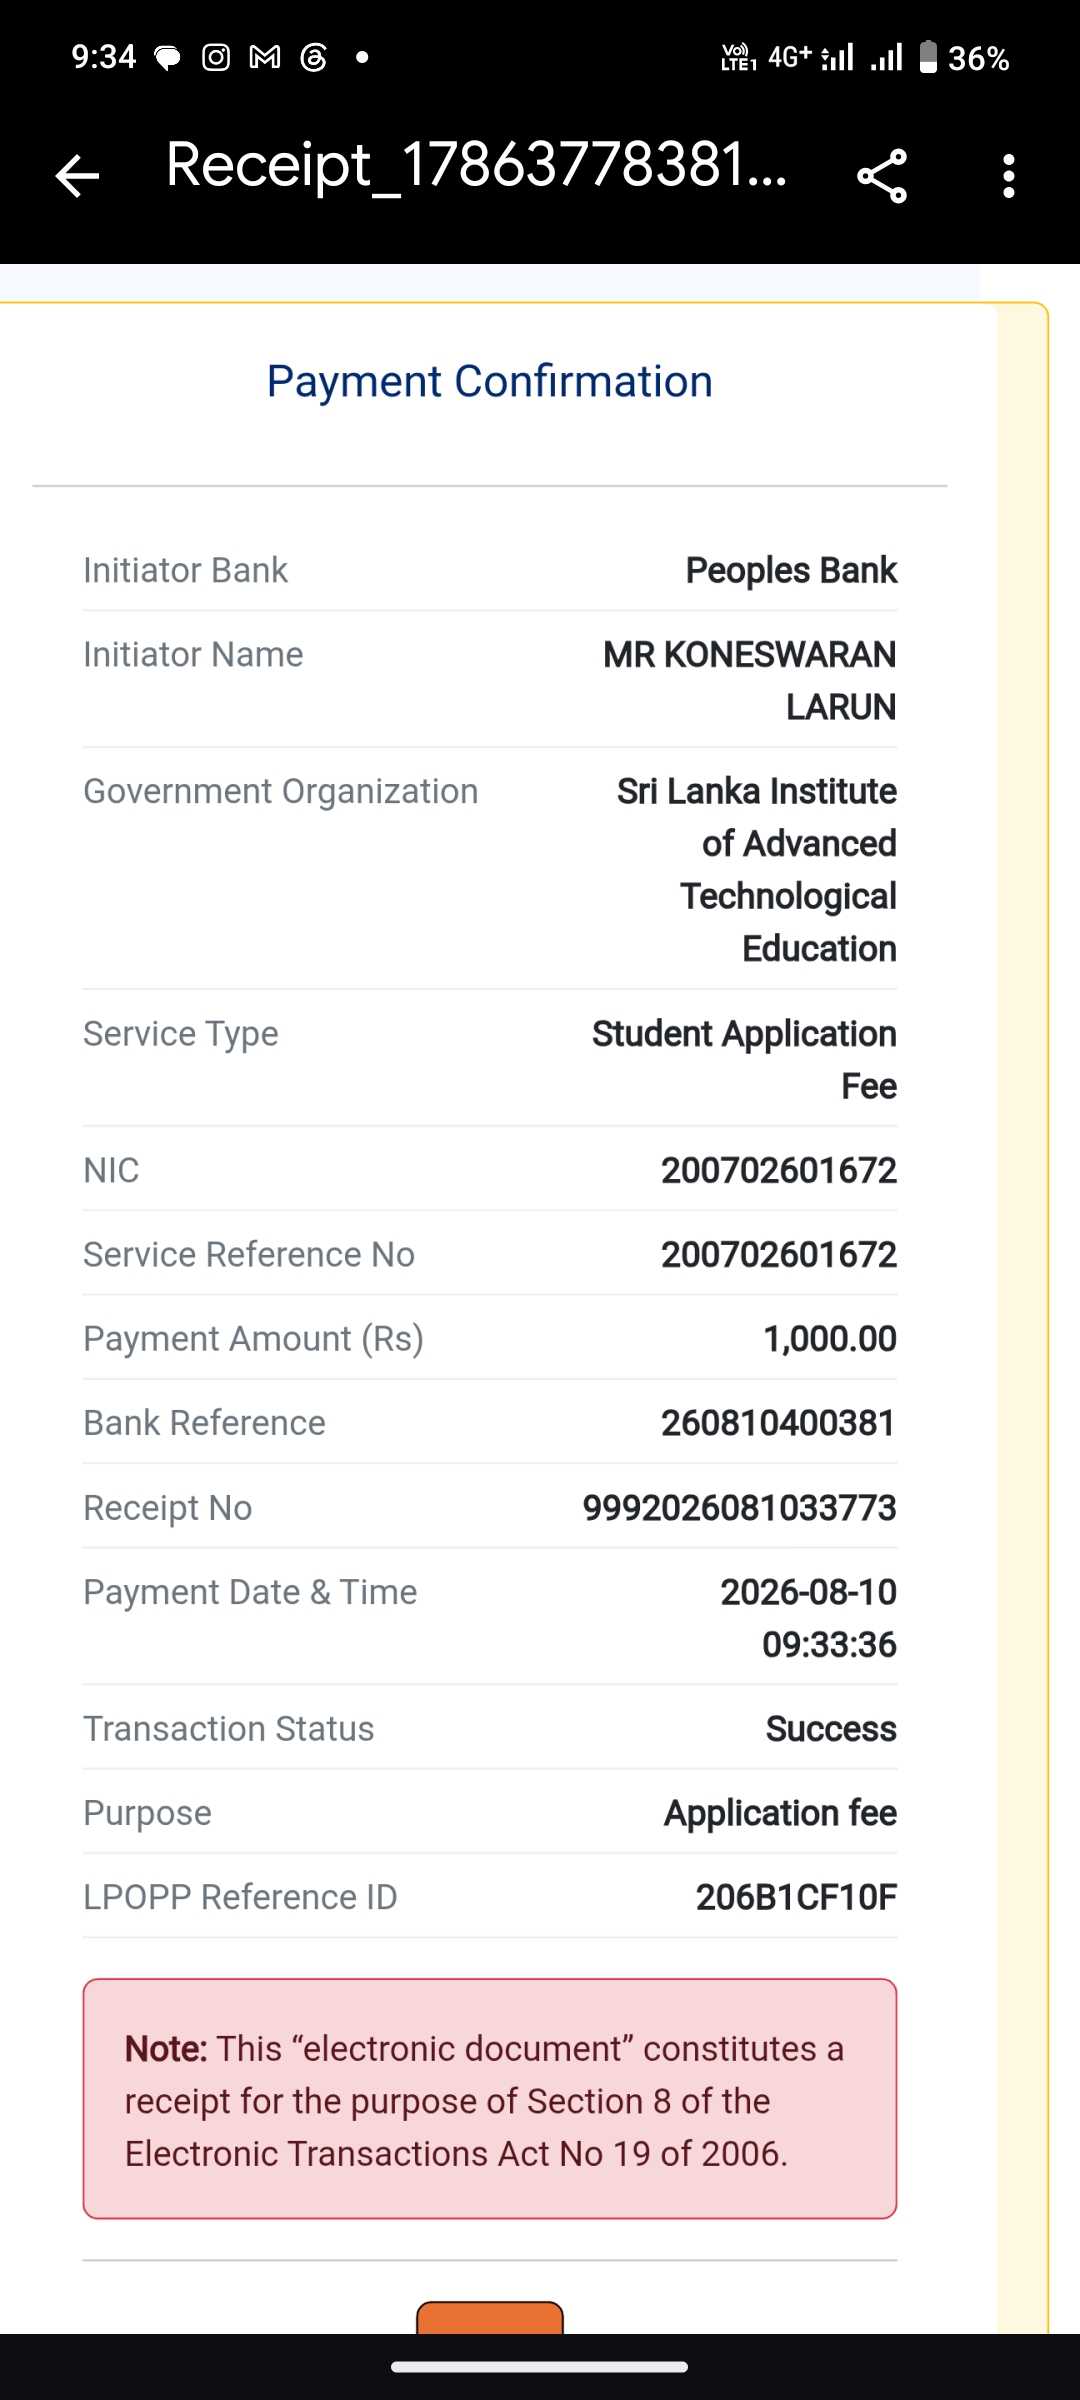
Task: Tap the orange button at bottom
Action: [490, 2318]
